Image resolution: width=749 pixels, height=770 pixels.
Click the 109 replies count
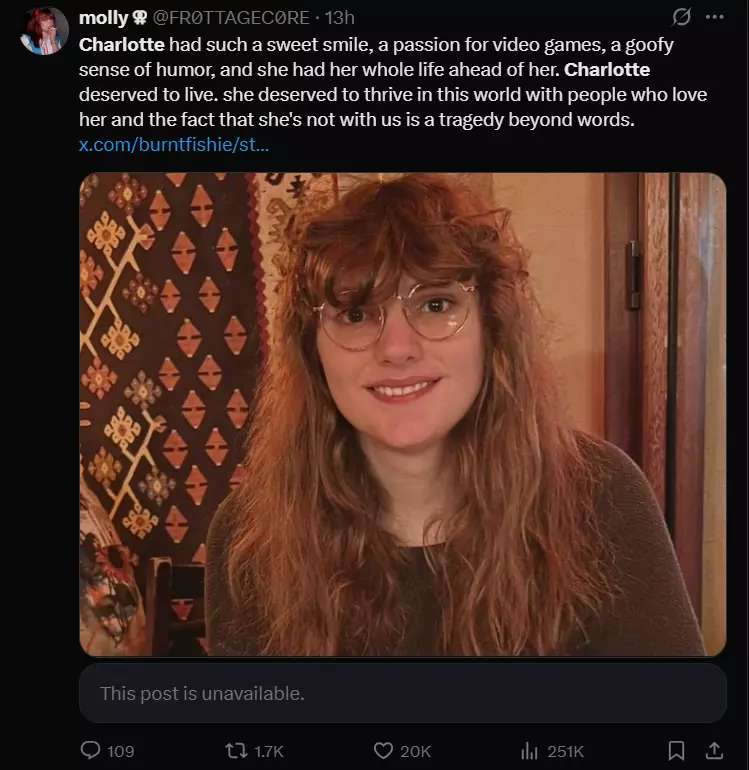[x=120, y=750]
